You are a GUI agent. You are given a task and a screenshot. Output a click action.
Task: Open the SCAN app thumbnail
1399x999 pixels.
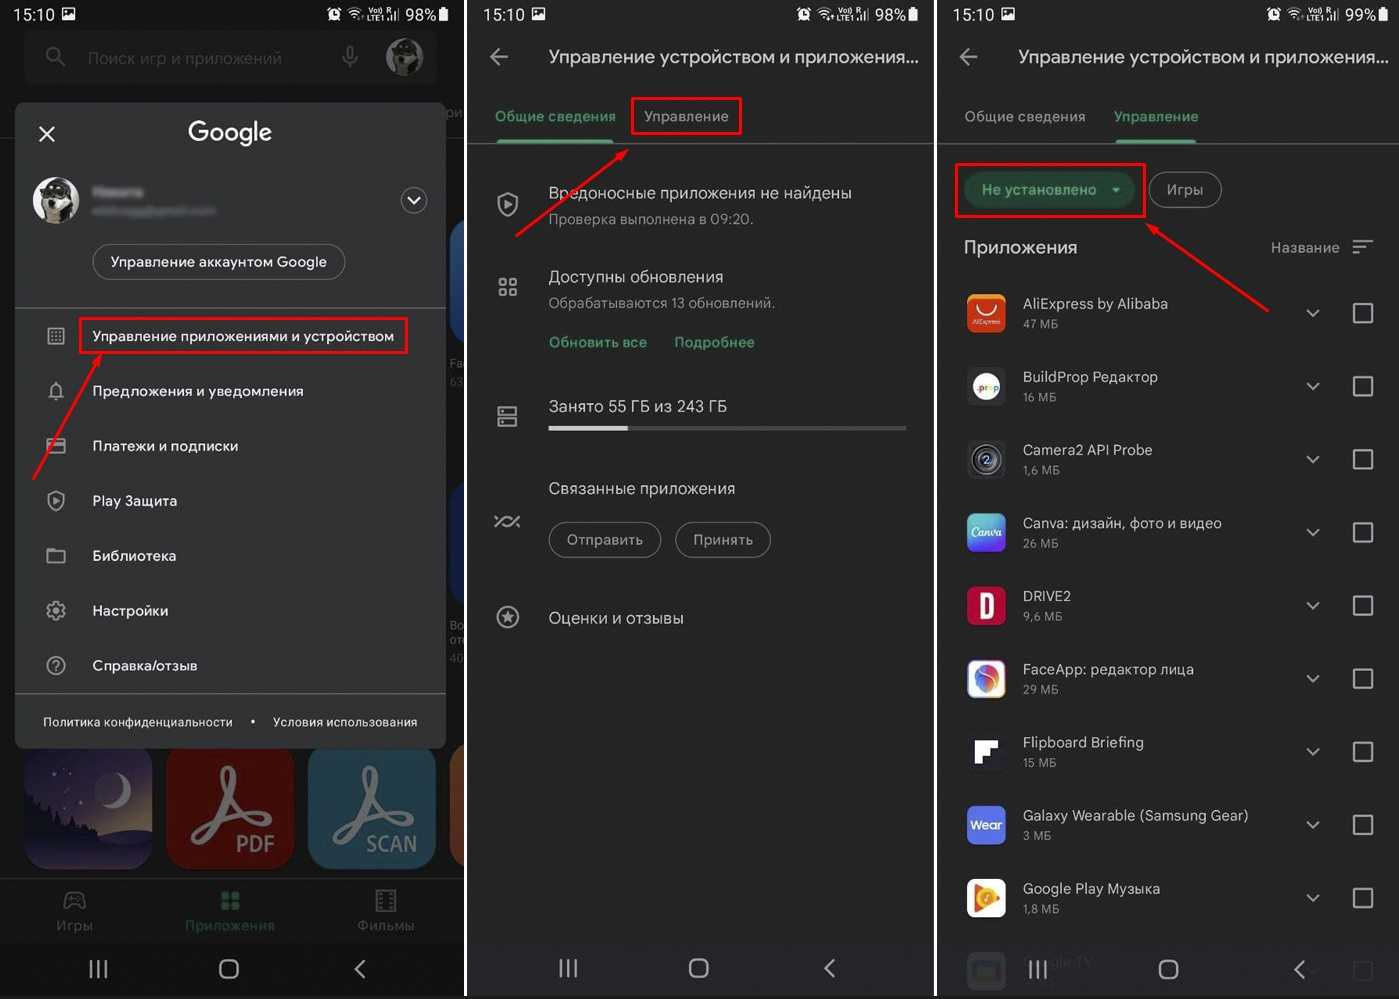tap(372, 809)
